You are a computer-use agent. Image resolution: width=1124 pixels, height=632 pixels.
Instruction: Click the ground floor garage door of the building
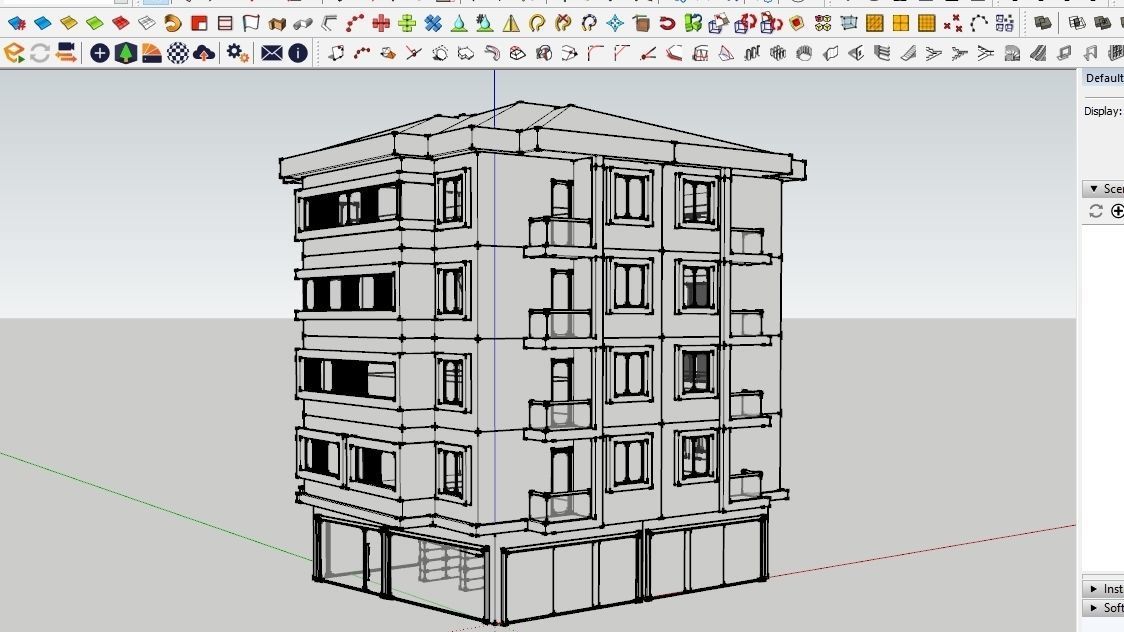point(570,580)
